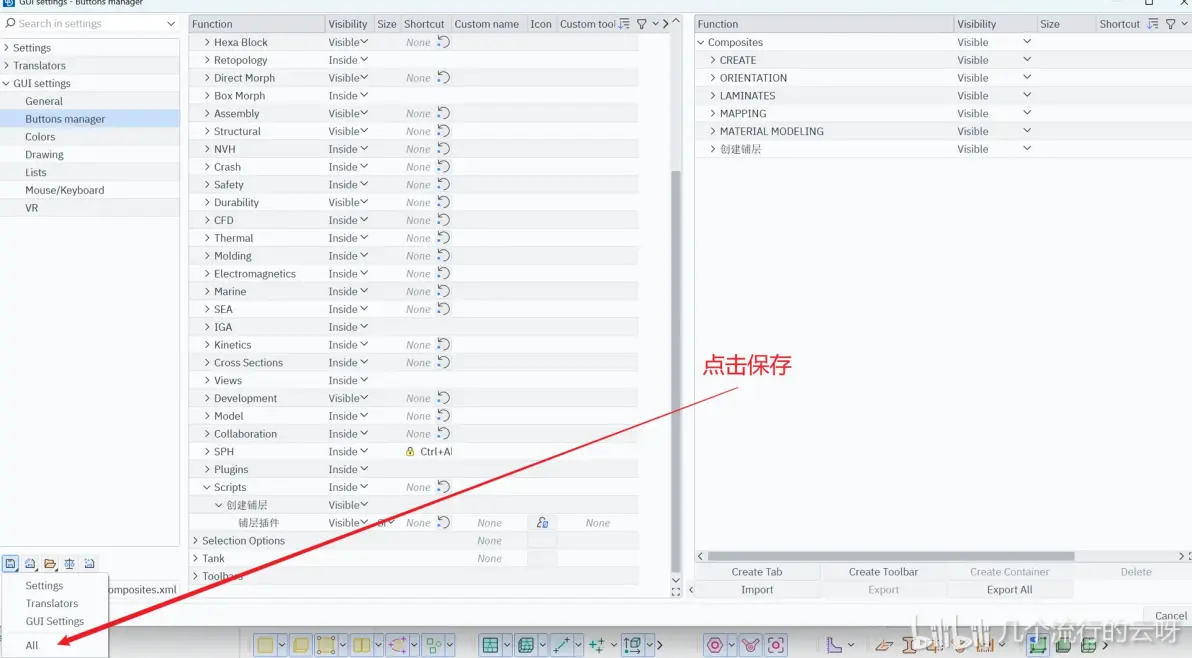Screen dimensions: 1192x658
Task: Click the fullscreen expand icon below left table
Action: click(676, 591)
